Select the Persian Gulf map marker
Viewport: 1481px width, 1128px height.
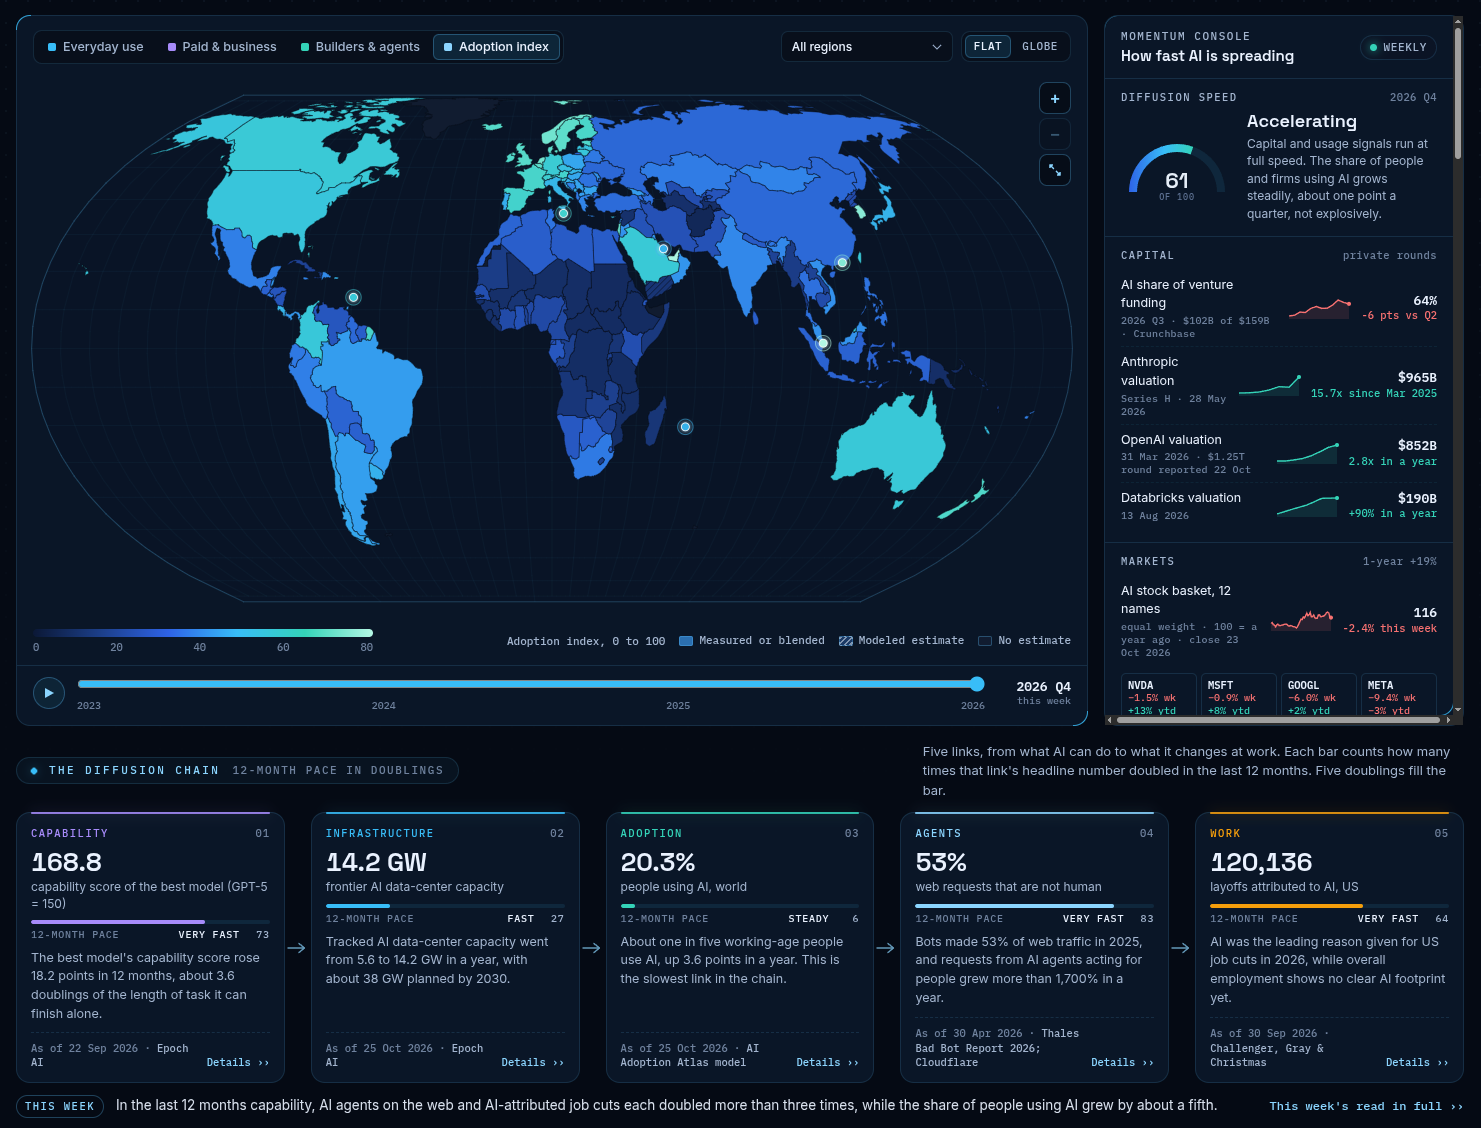pos(663,249)
